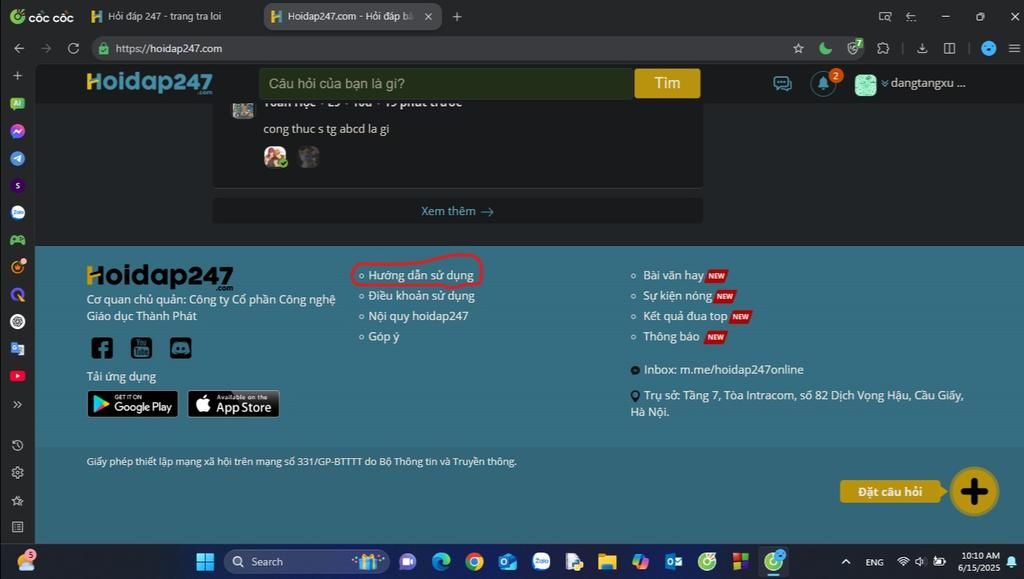Open Hướng dẫn sử dụng link

(421, 275)
